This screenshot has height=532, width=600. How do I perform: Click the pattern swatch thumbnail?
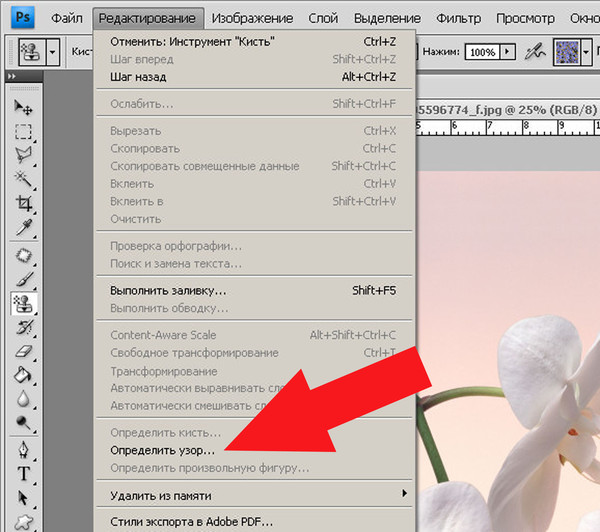point(567,52)
